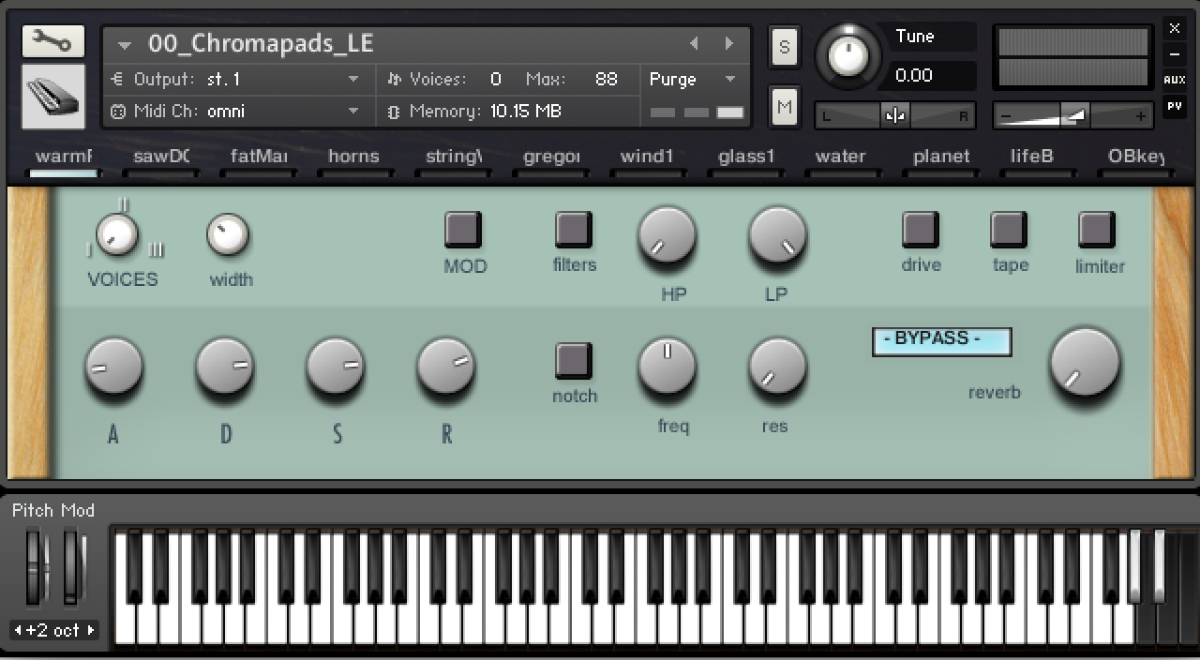Select the horns tab
This screenshot has width=1200, height=660.
point(354,156)
